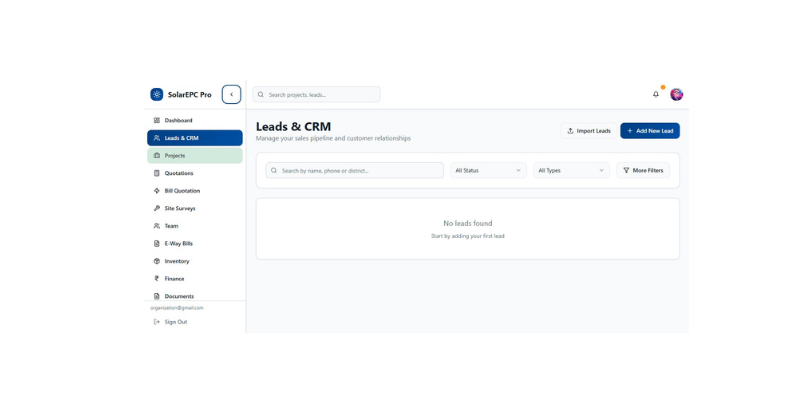Image resolution: width=800 pixels, height=400 pixels.
Task: Open the All Types dropdown
Action: tap(571, 170)
